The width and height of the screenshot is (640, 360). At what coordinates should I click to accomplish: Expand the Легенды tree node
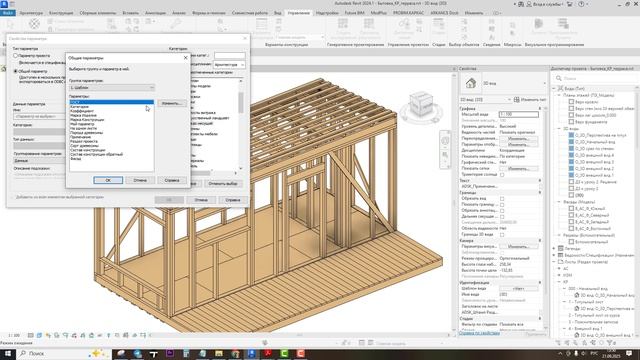(554, 248)
